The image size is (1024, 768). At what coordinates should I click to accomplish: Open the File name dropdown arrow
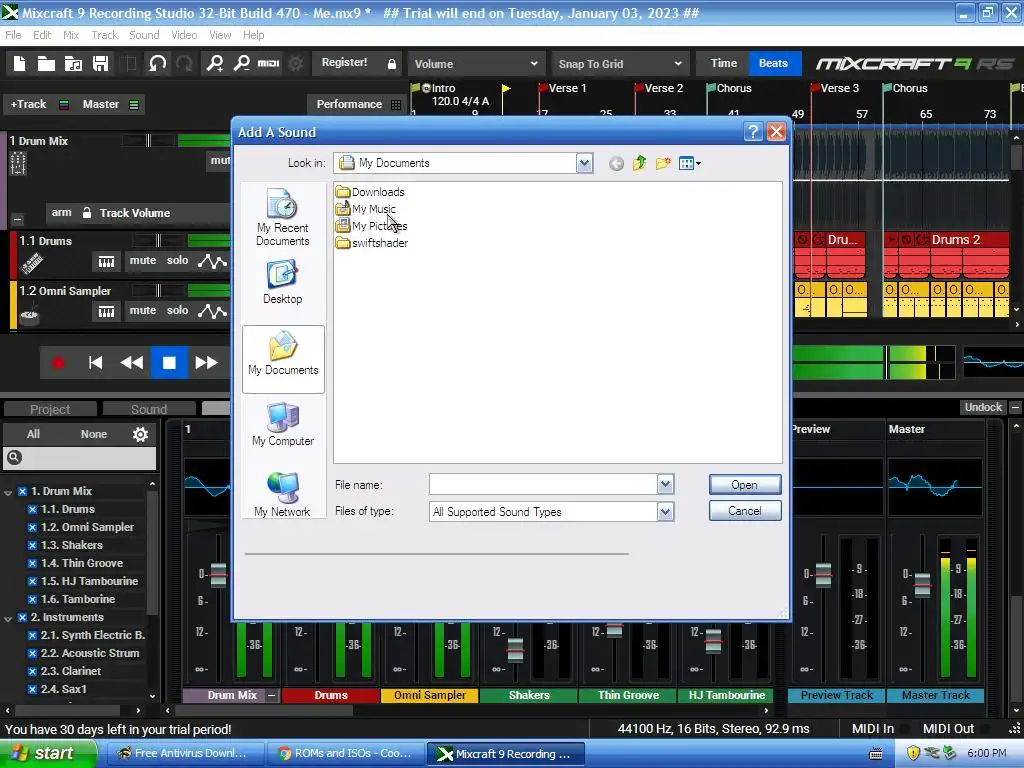click(x=665, y=485)
